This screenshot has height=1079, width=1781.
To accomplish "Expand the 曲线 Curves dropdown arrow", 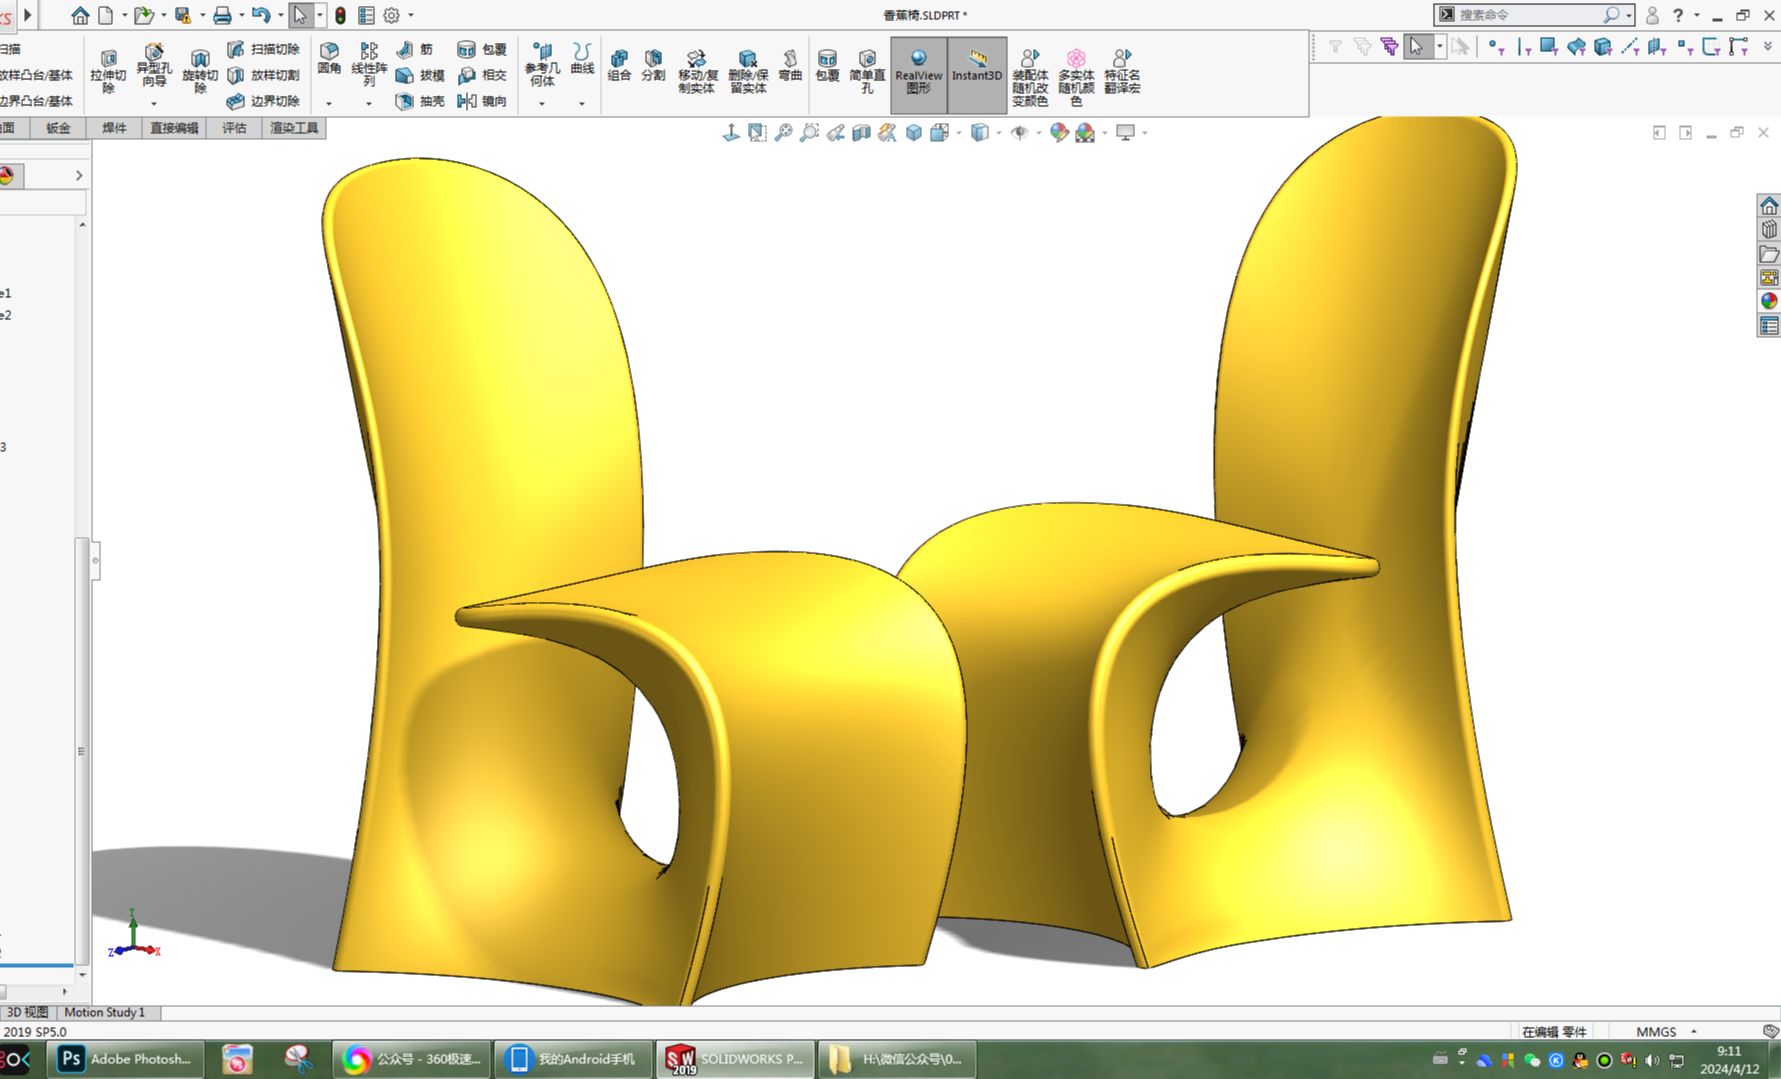I will pyautogui.click(x=582, y=103).
